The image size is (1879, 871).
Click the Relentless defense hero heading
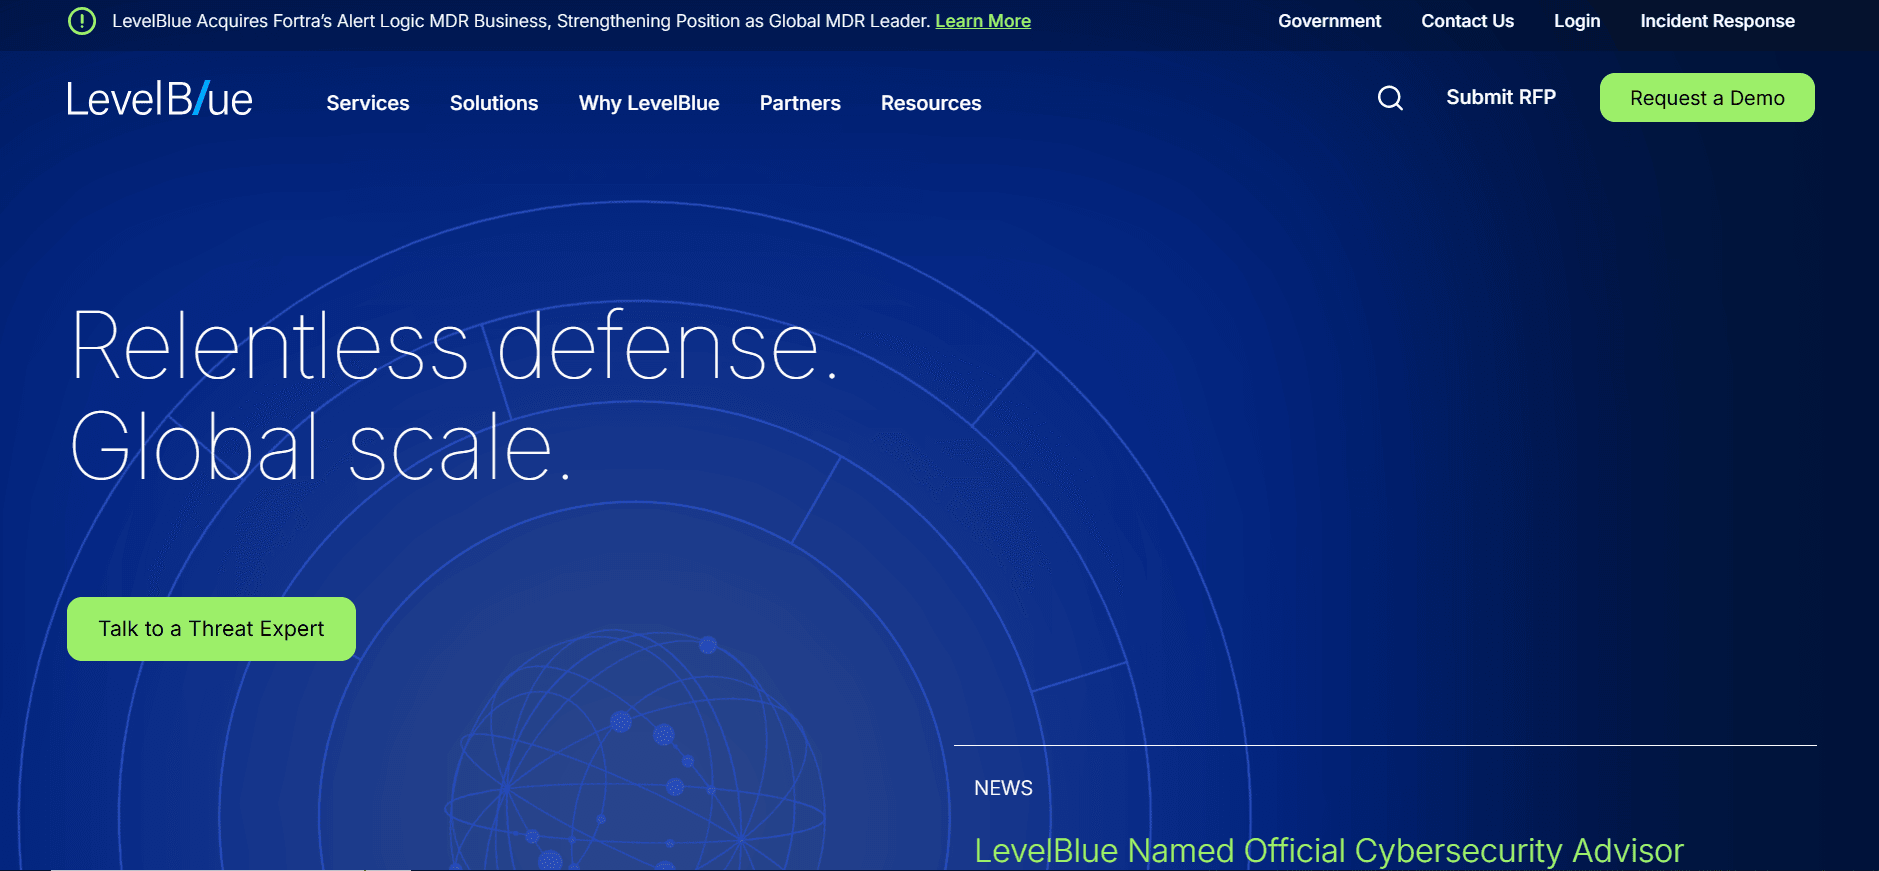(x=455, y=396)
